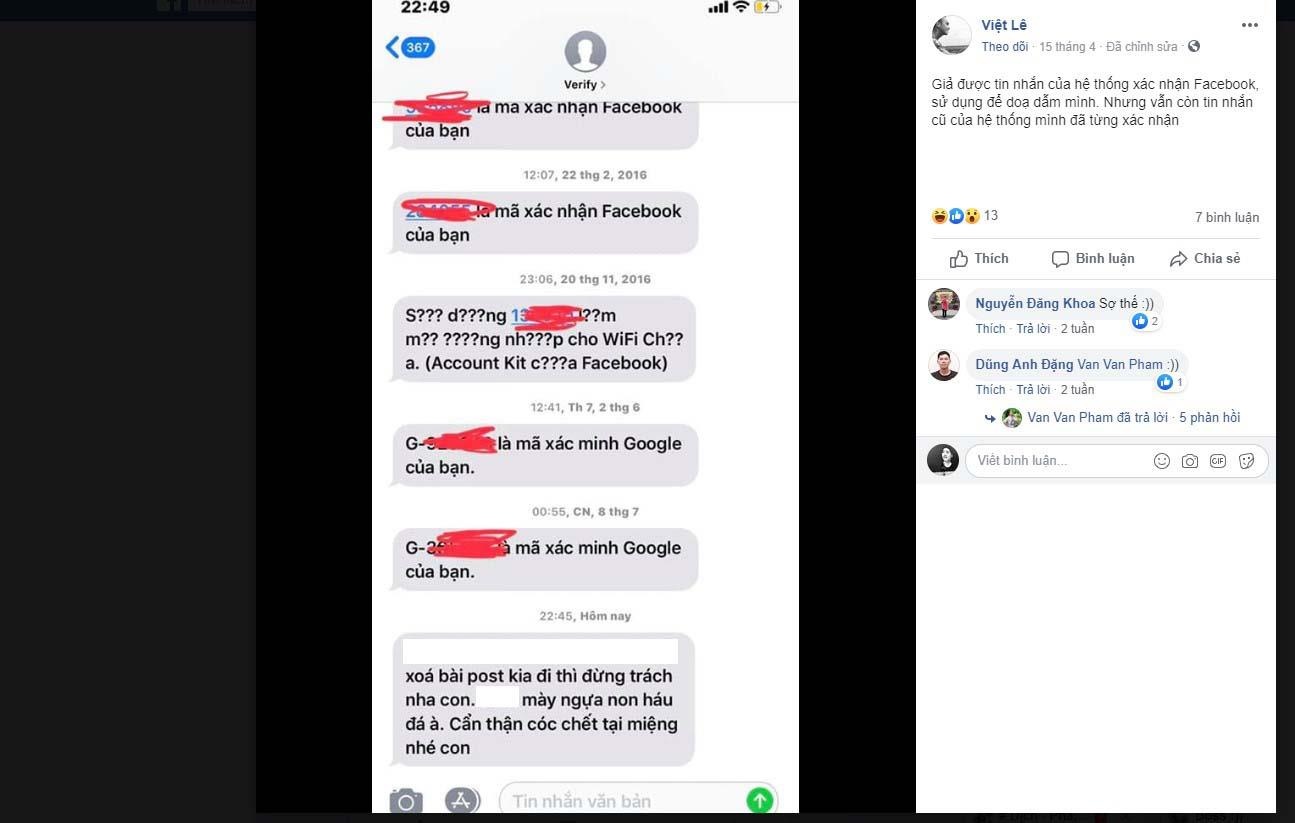
Task: Open the 7 bình luận comments count
Action: tap(1227, 217)
